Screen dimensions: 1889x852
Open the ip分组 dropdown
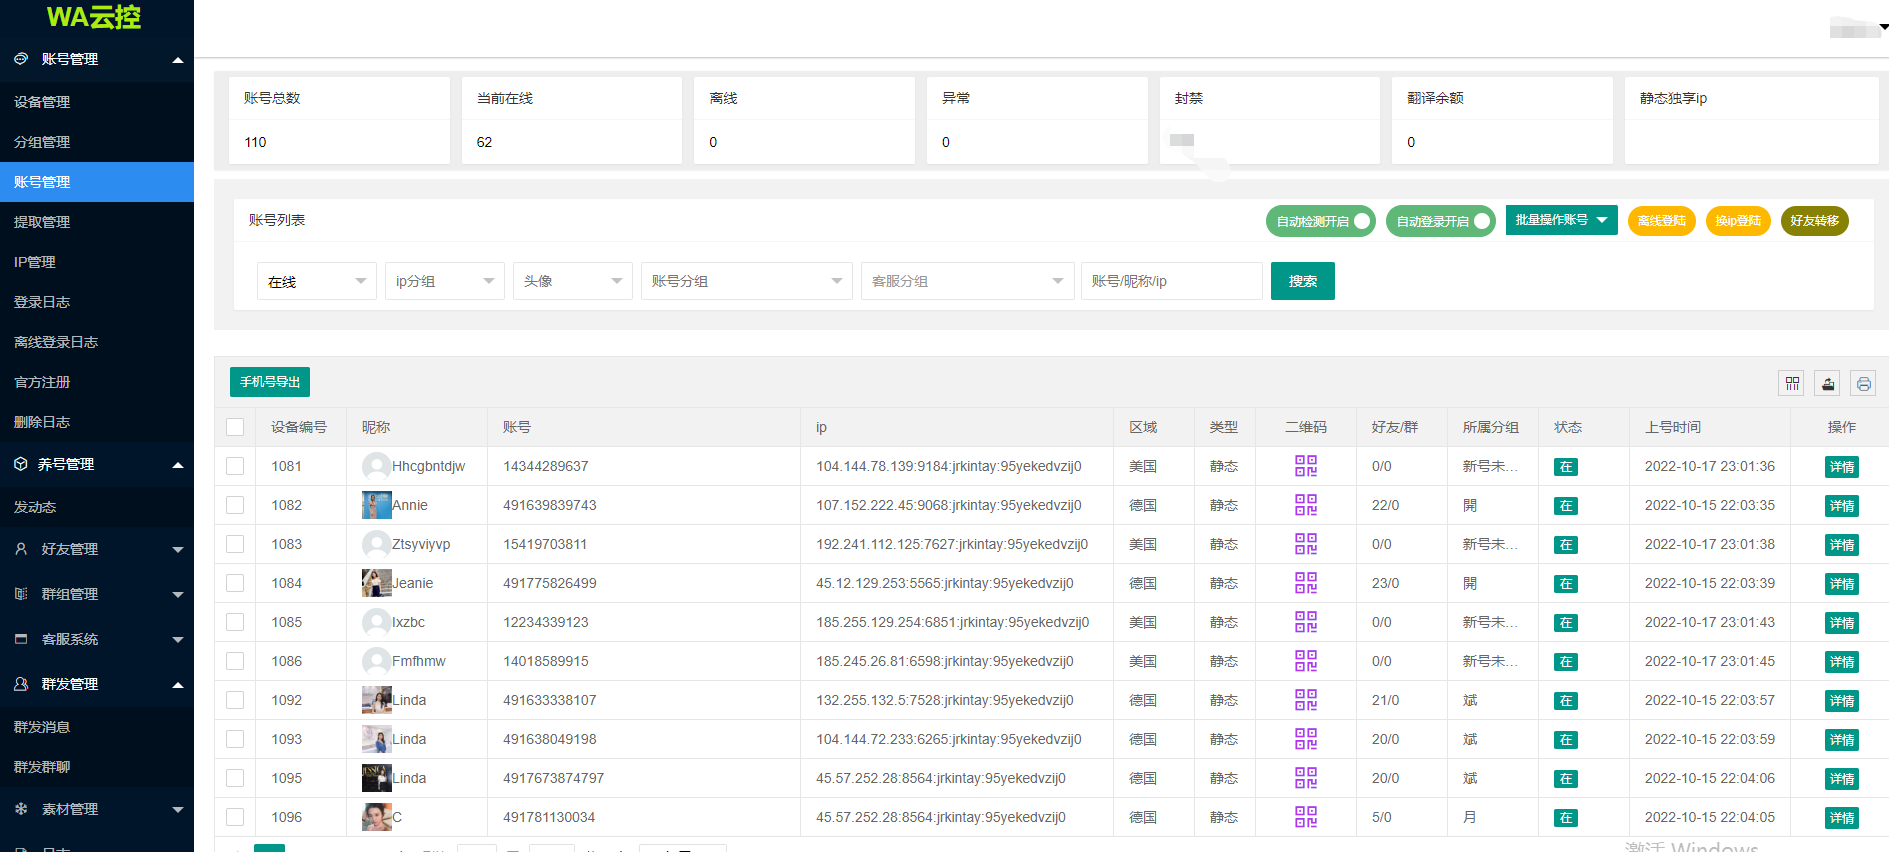tap(445, 281)
